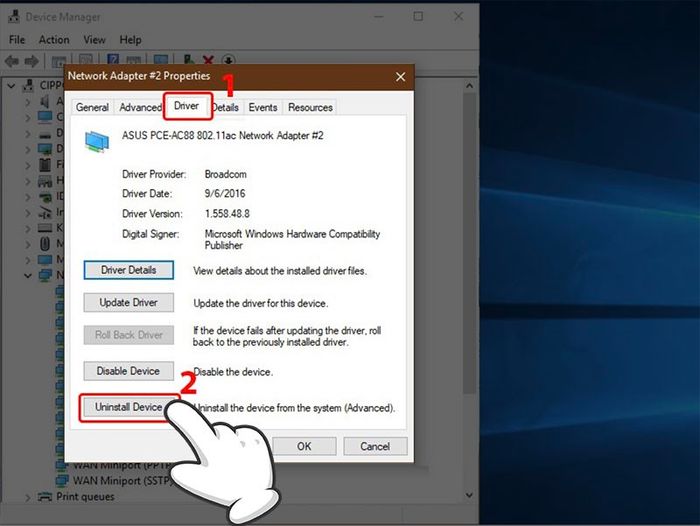
Task: Switch to the General tab
Action: tap(92, 107)
